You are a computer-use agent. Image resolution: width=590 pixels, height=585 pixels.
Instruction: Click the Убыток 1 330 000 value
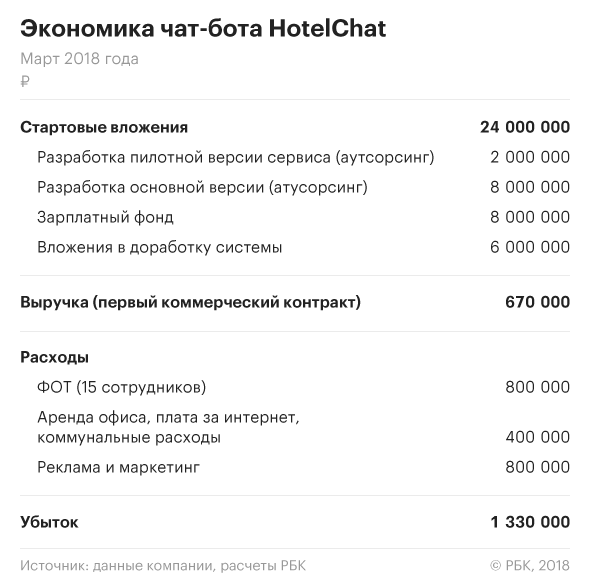[530, 522]
